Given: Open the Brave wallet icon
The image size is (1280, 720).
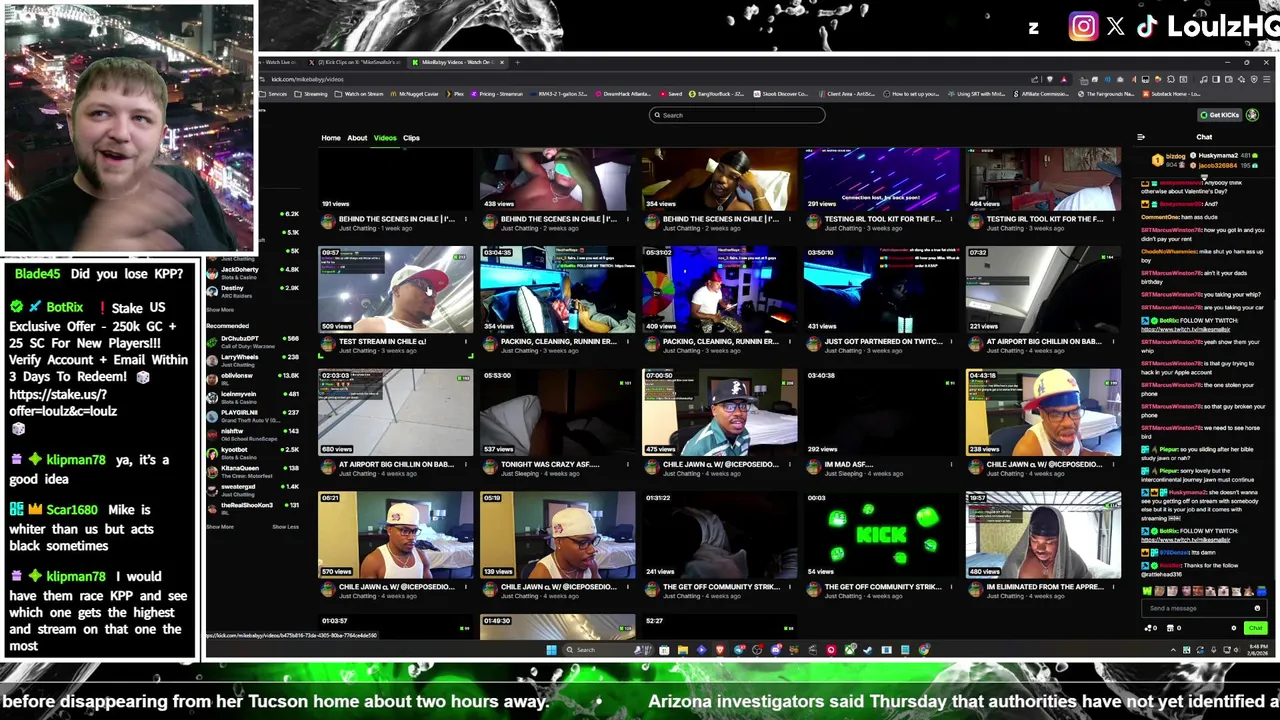Looking at the screenshot, I should (1228, 79).
